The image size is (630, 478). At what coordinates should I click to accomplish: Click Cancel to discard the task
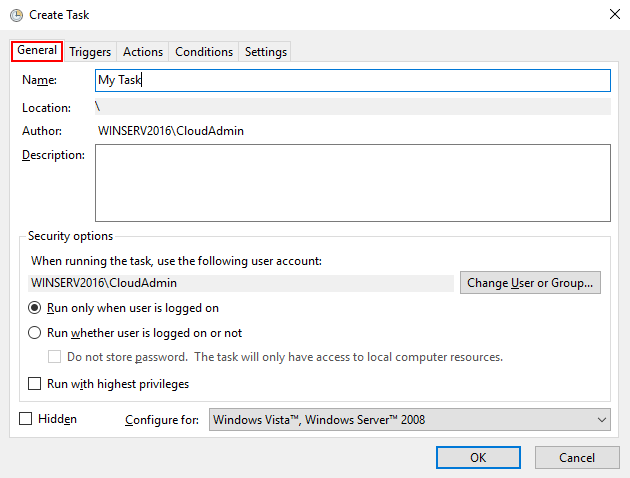coord(577,457)
